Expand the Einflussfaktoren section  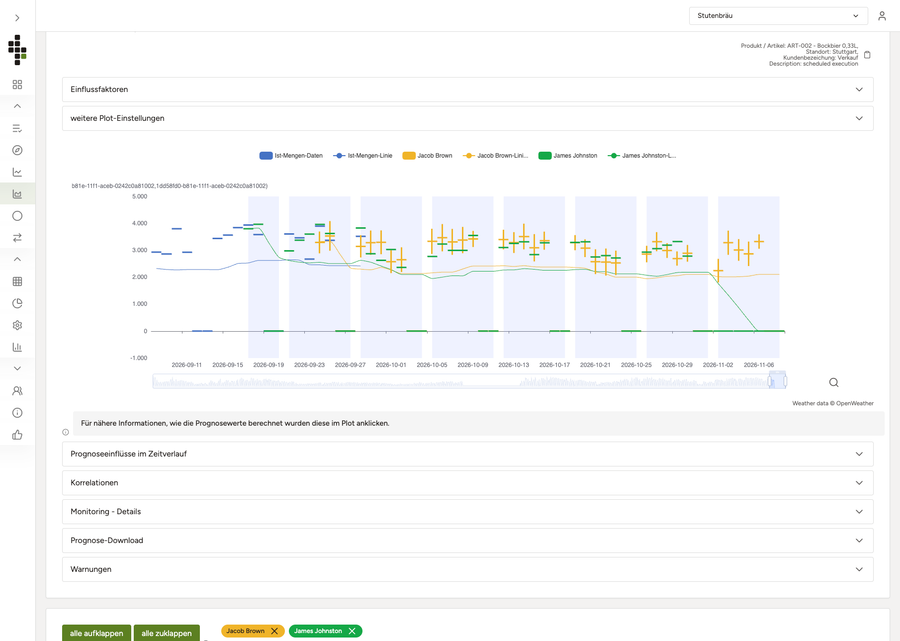coord(467,90)
